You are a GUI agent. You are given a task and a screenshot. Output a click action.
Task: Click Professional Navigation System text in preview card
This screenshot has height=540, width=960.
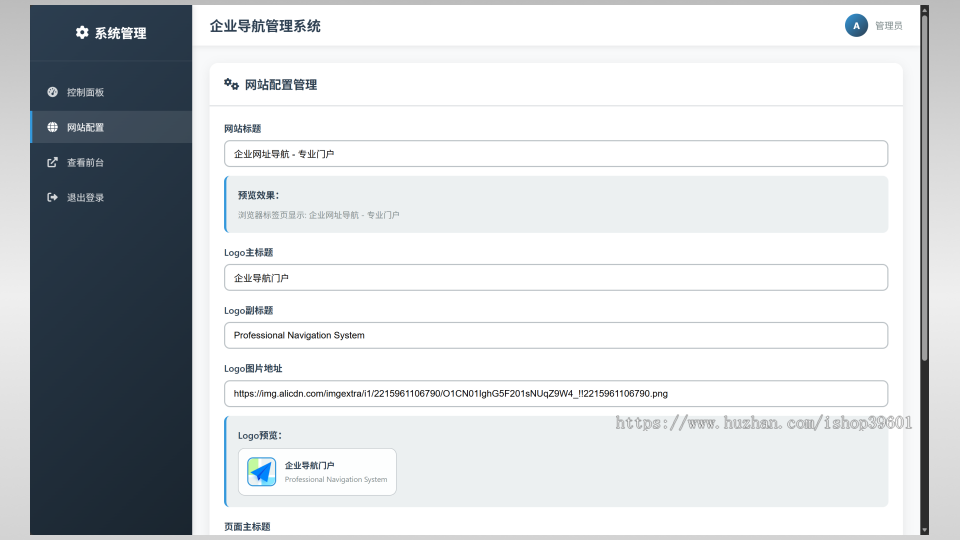(336, 479)
